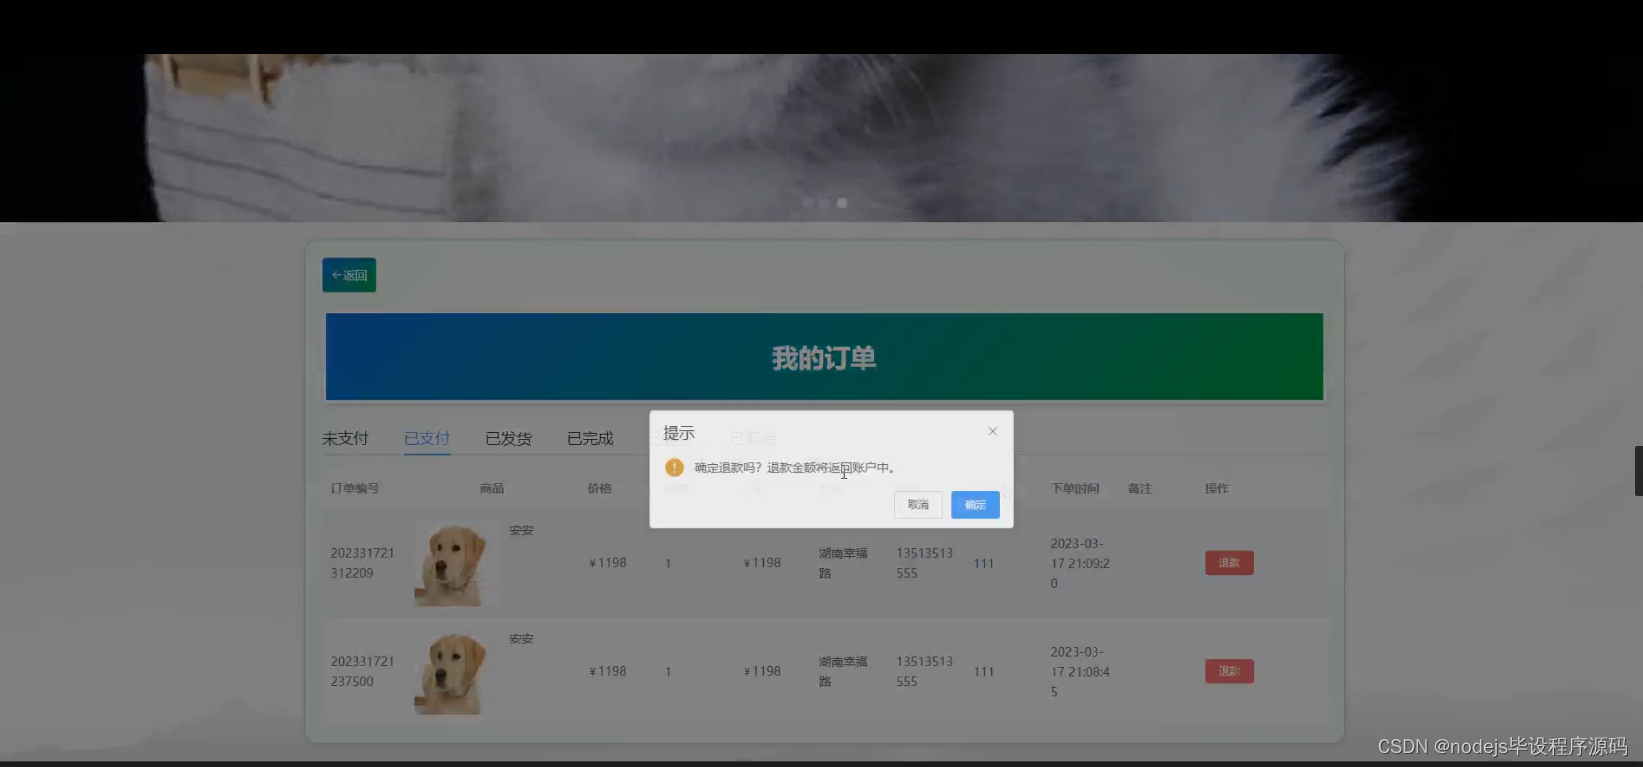
Task: Click the 备注 column header
Action: coord(1140,488)
